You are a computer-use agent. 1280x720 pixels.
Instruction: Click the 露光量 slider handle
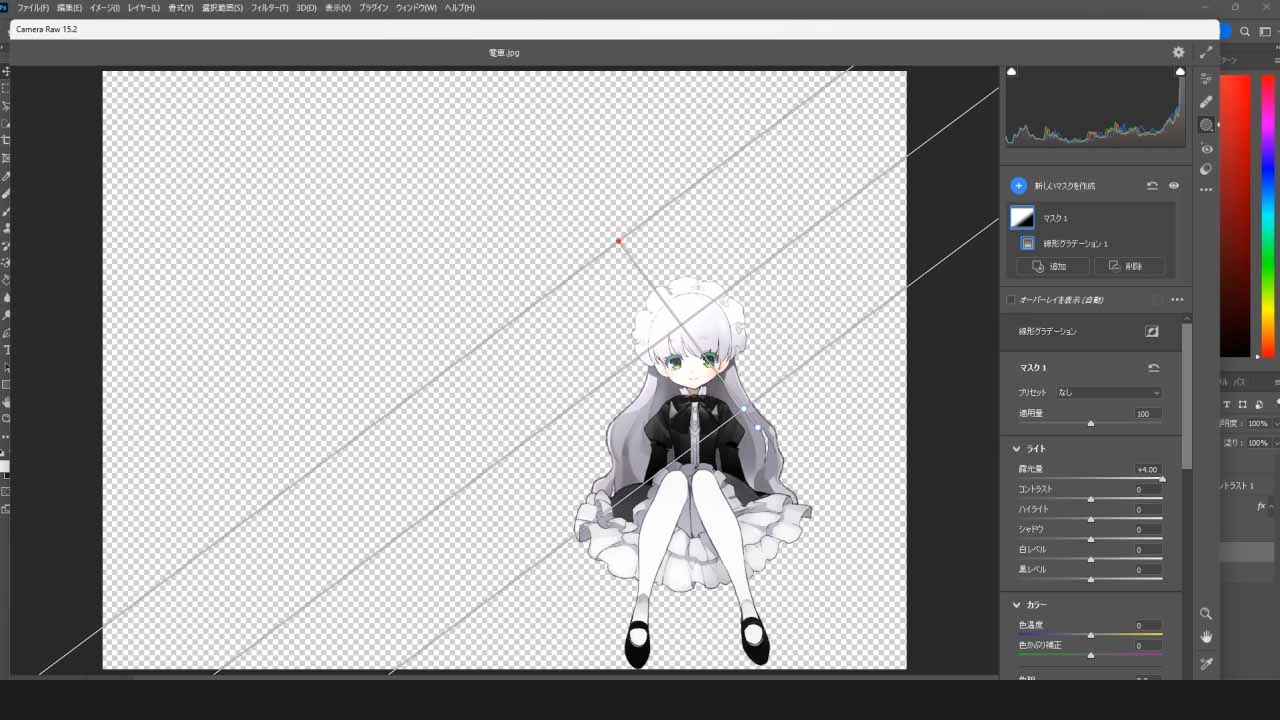click(1162, 479)
